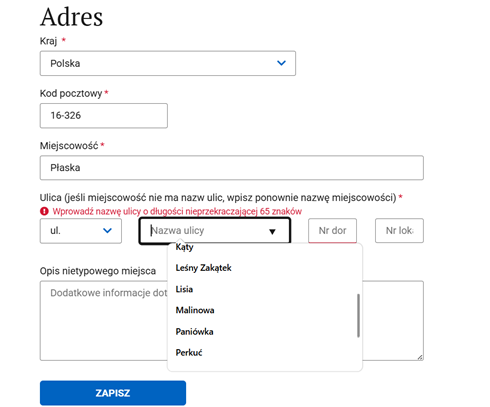Click the street list scrollbar thumb
490x407 pixels.
[358, 315]
